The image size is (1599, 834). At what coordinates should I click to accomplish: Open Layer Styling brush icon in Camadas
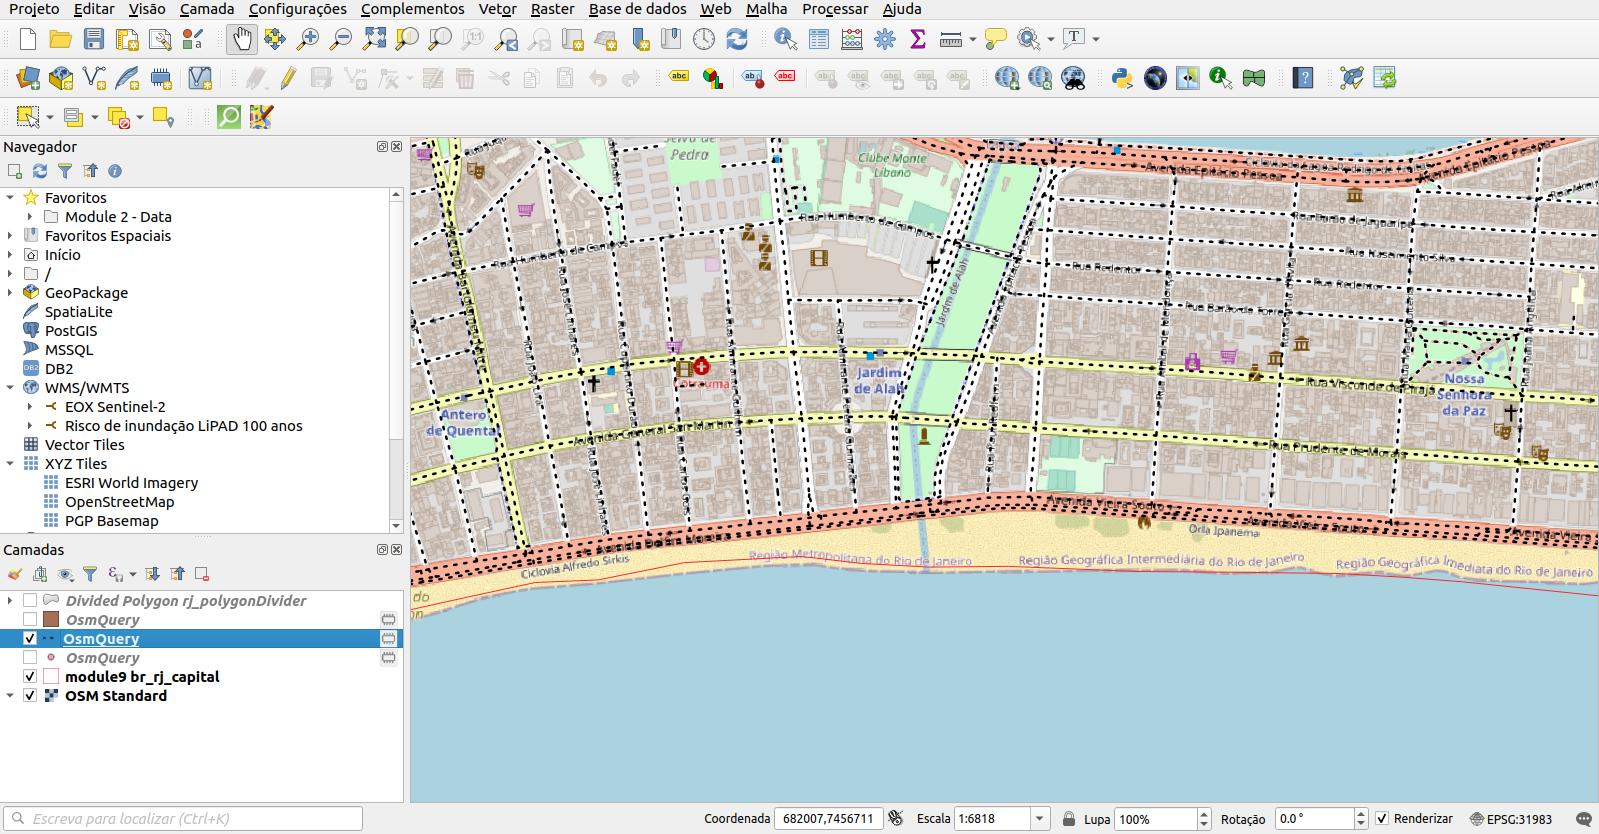(14, 574)
